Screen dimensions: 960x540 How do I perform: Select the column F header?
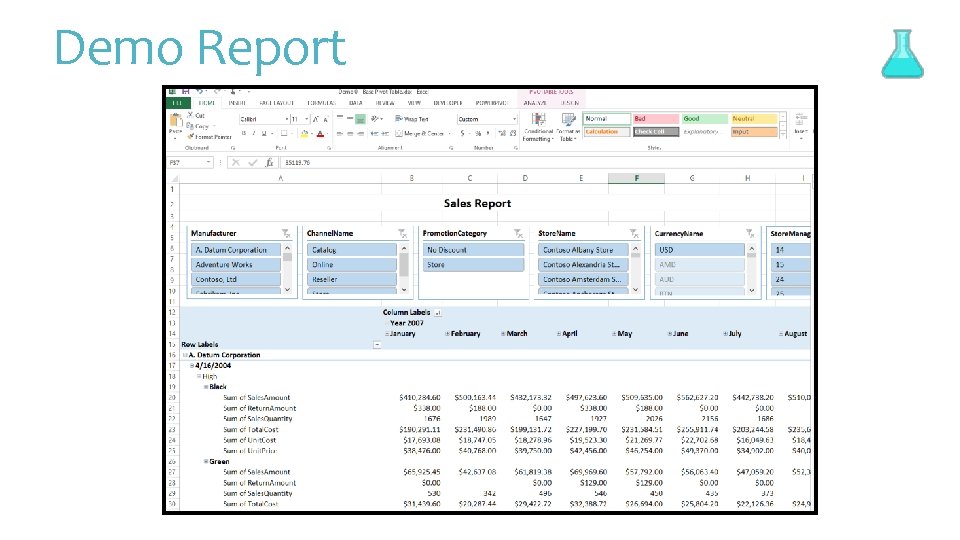click(x=636, y=178)
